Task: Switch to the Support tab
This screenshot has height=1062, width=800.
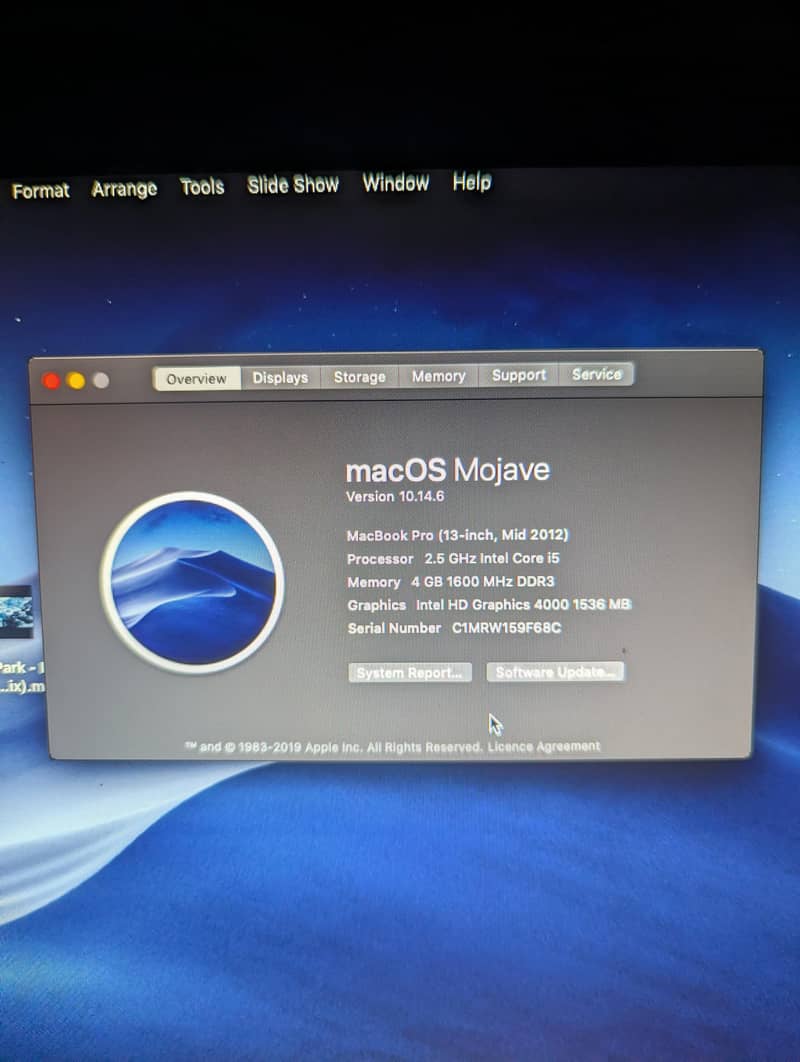Action: (519, 375)
